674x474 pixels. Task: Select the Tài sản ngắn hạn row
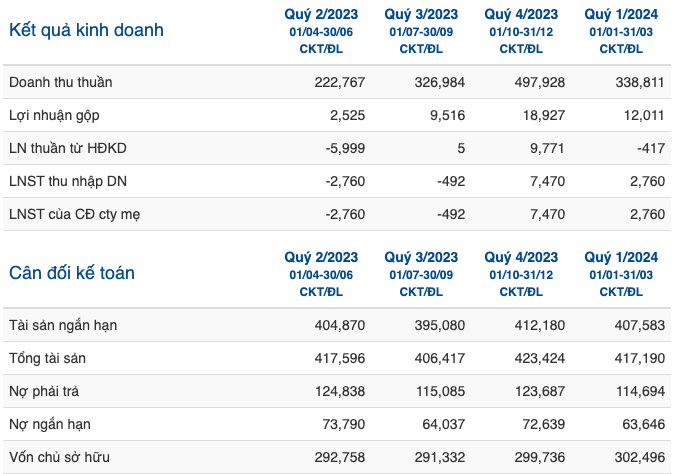[337, 325]
